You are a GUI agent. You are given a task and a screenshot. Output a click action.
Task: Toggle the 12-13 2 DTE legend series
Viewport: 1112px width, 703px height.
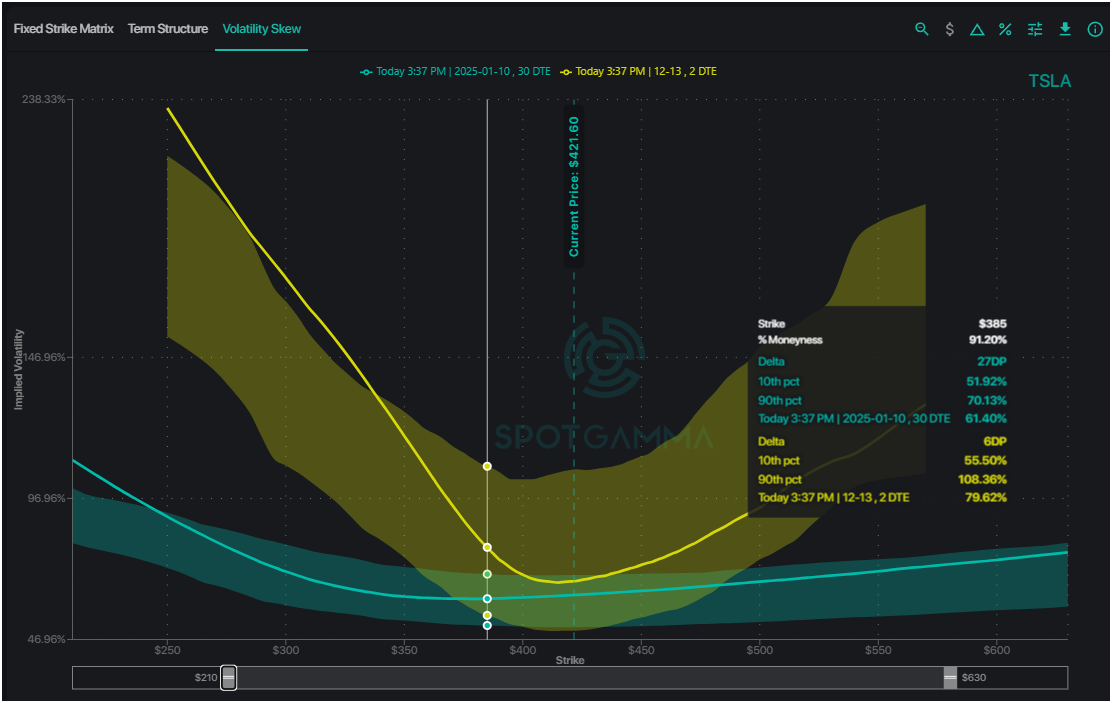pos(638,72)
